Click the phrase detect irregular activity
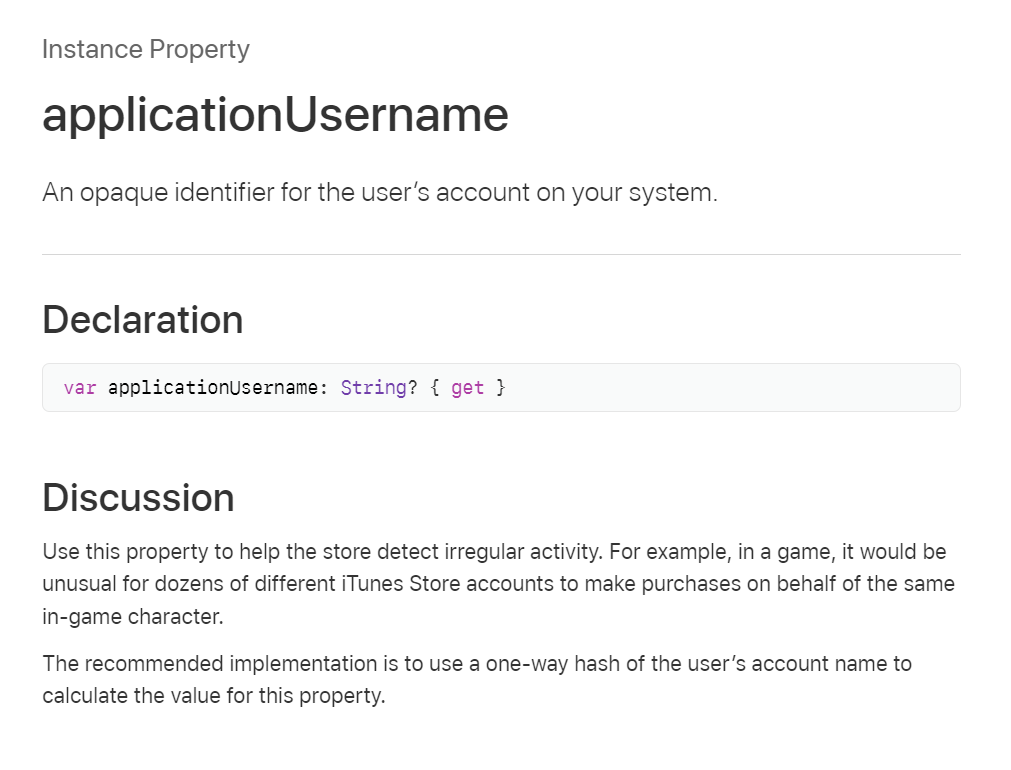Screen dimensions: 1011x770 point(489,552)
